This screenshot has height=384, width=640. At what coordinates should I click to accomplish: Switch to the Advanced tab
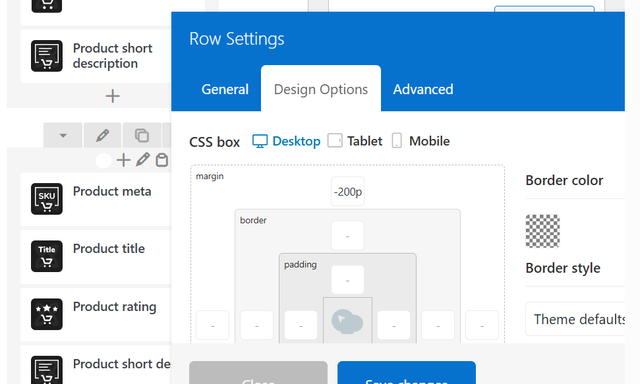(x=423, y=89)
